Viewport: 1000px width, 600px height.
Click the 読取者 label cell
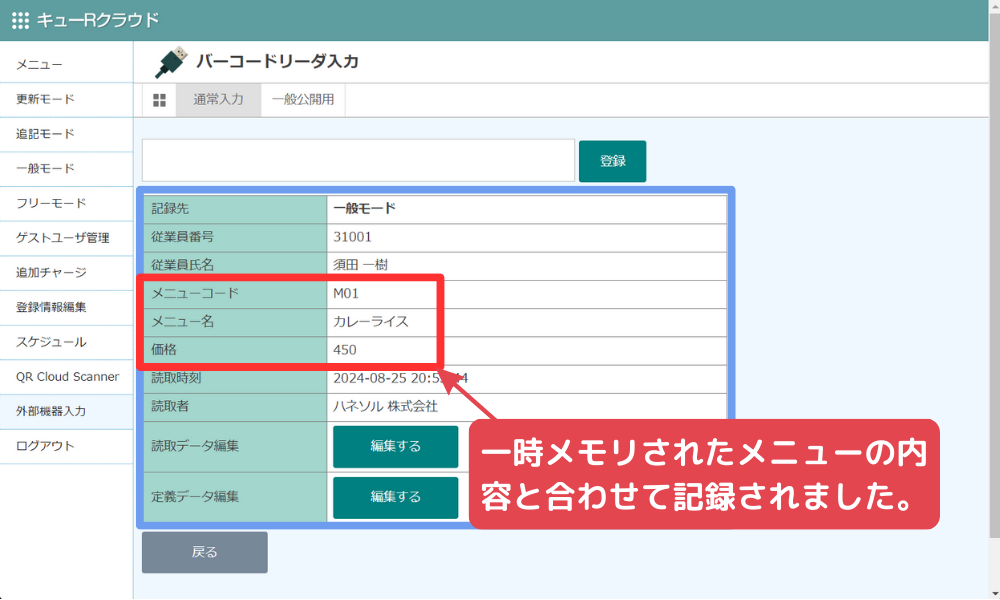point(235,407)
